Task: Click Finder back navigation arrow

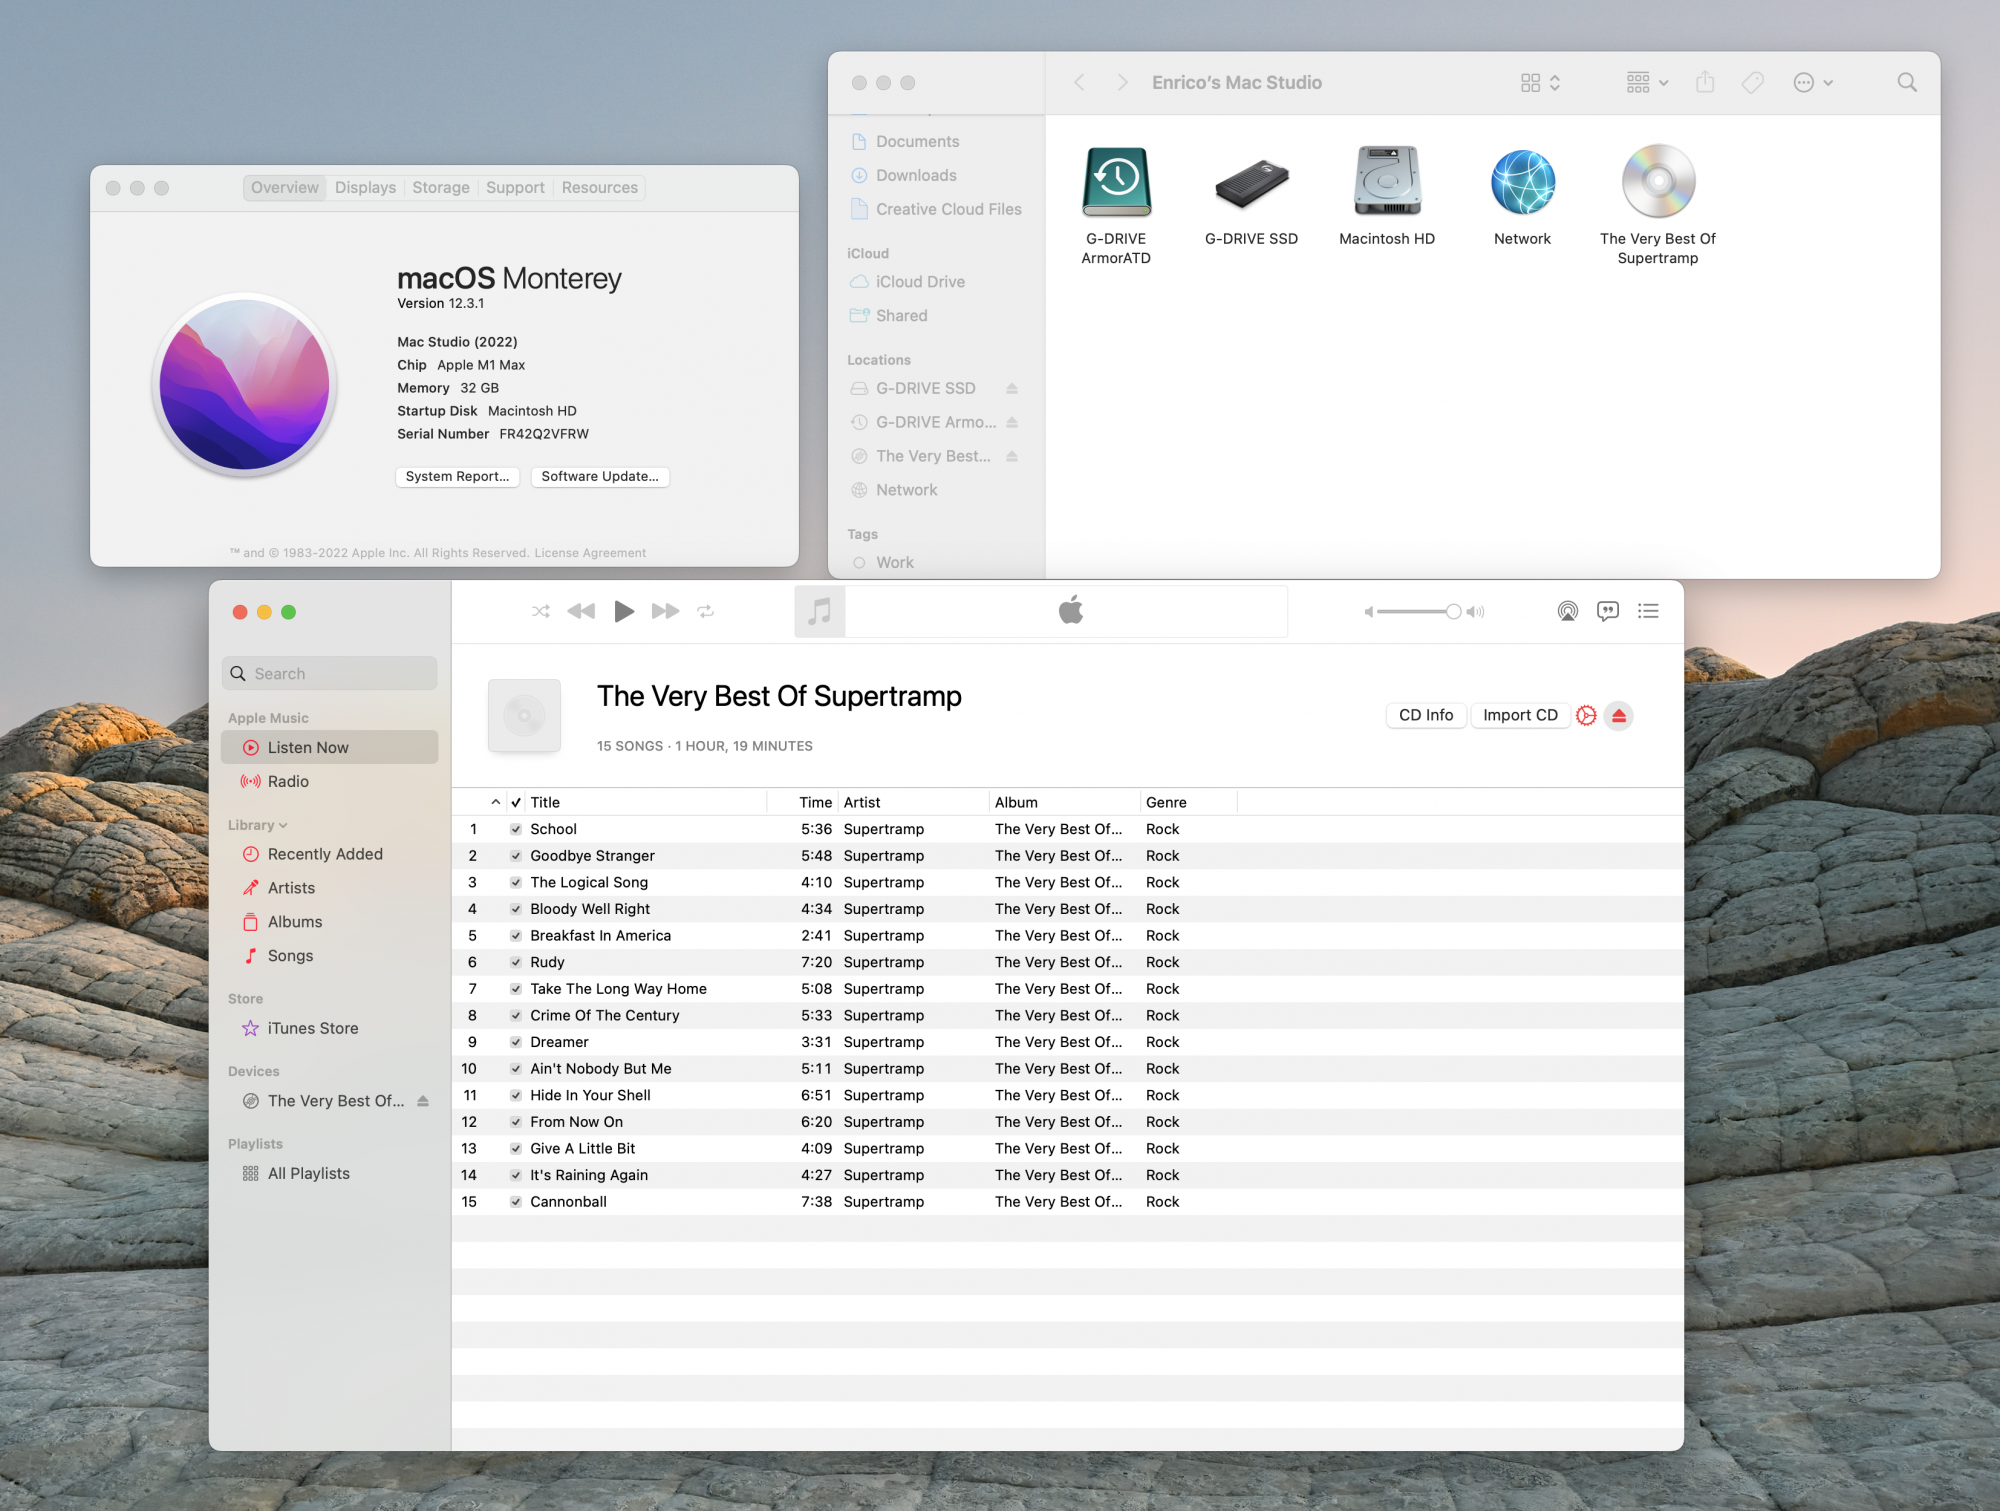Action: click(x=1080, y=83)
